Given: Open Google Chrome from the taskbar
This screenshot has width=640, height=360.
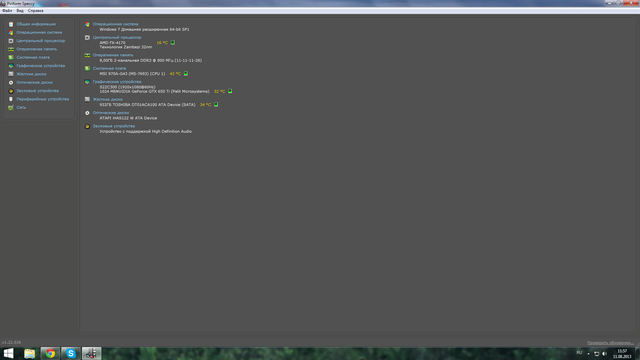Looking at the screenshot, I should click(x=50, y=353).
